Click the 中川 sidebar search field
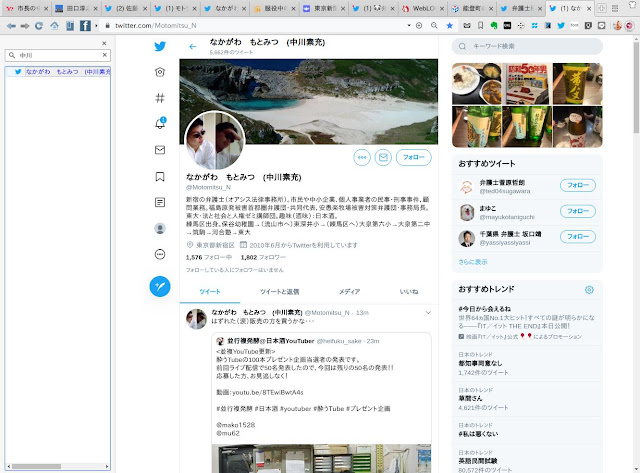The image size is (640, 473). [x=57, y=55]
